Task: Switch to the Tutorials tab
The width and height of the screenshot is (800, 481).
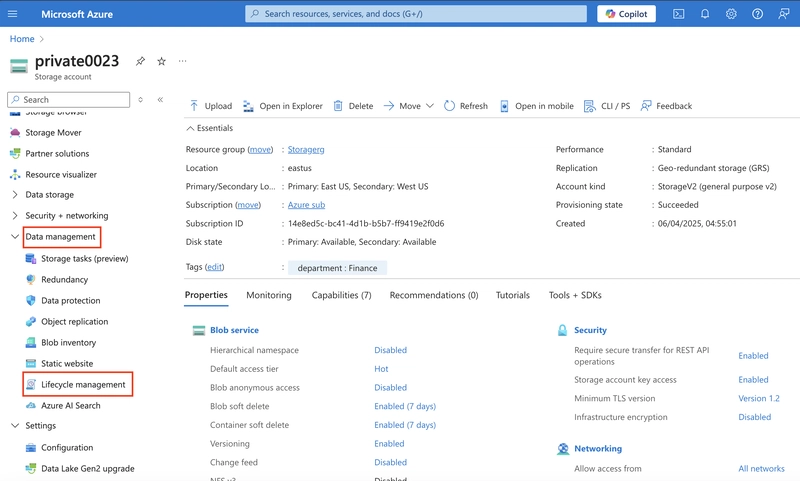Action: click(513, 295)
